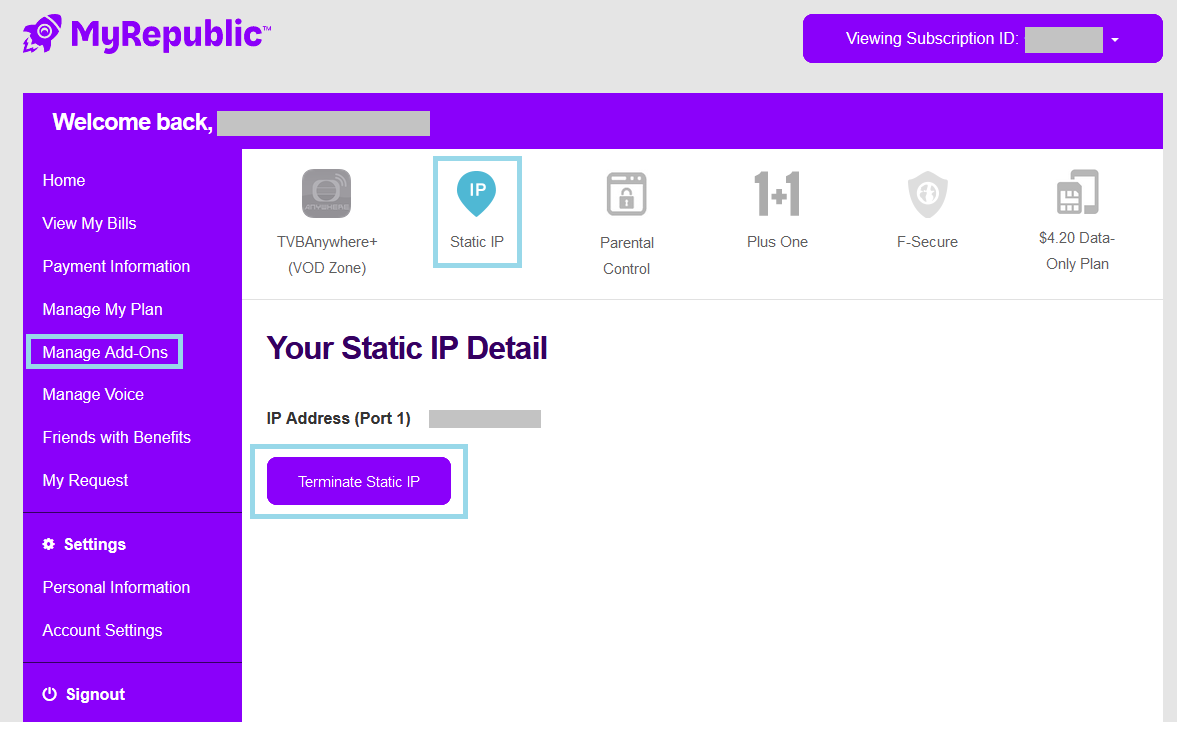The image size is (1177, 731).
Task: Click the Plus One label
Action: [777, 242]
